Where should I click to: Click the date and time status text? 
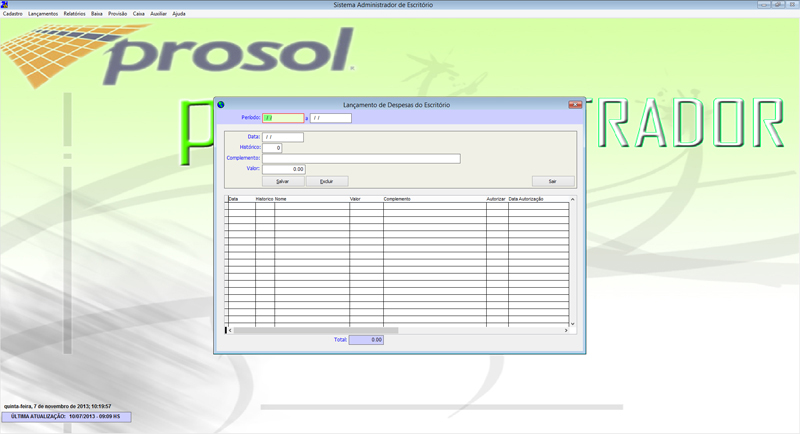point(58,406)
